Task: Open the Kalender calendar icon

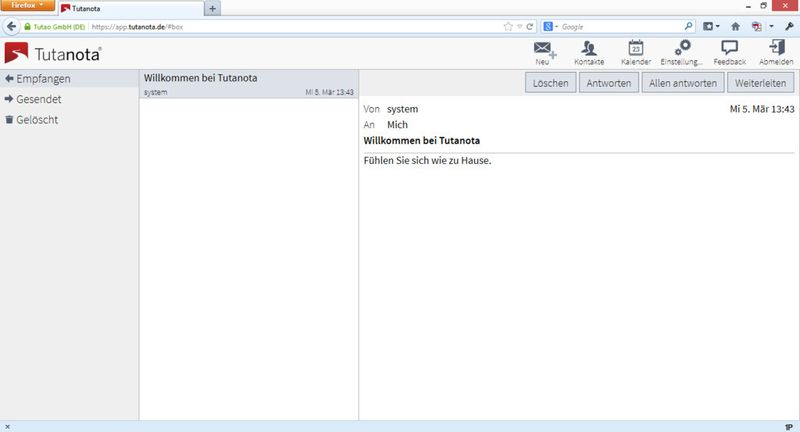Action: coord(636,53)
